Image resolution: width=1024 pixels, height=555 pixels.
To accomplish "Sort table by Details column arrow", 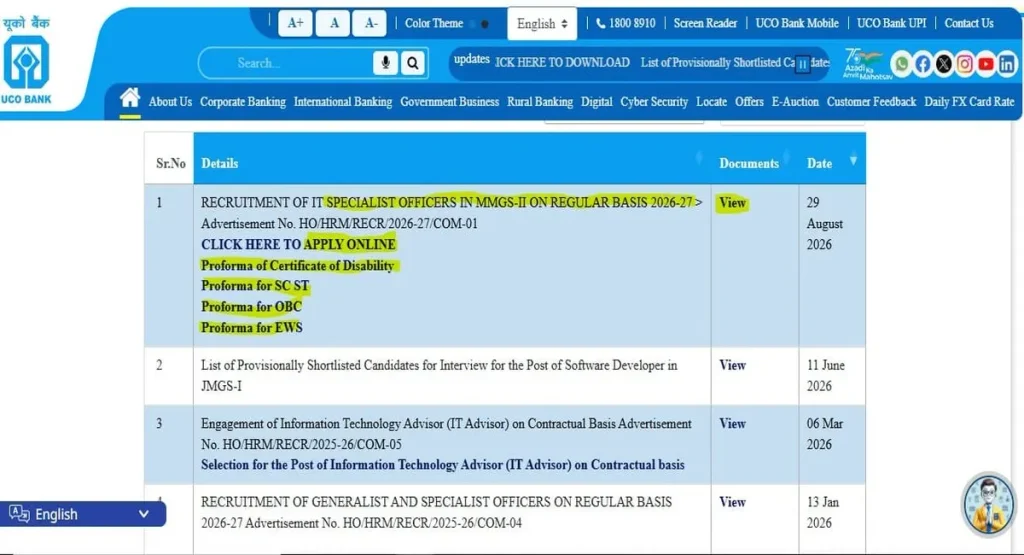I will click(699, 157).
